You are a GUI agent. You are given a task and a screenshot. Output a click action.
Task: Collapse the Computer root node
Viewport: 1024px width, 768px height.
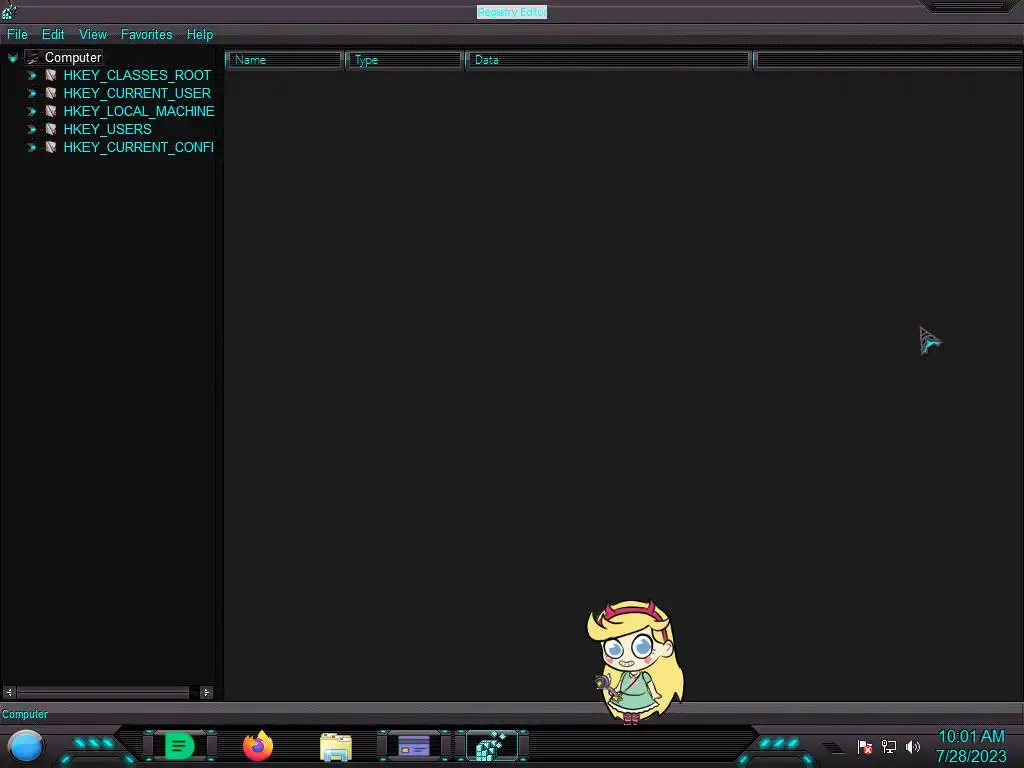[12, 58]
